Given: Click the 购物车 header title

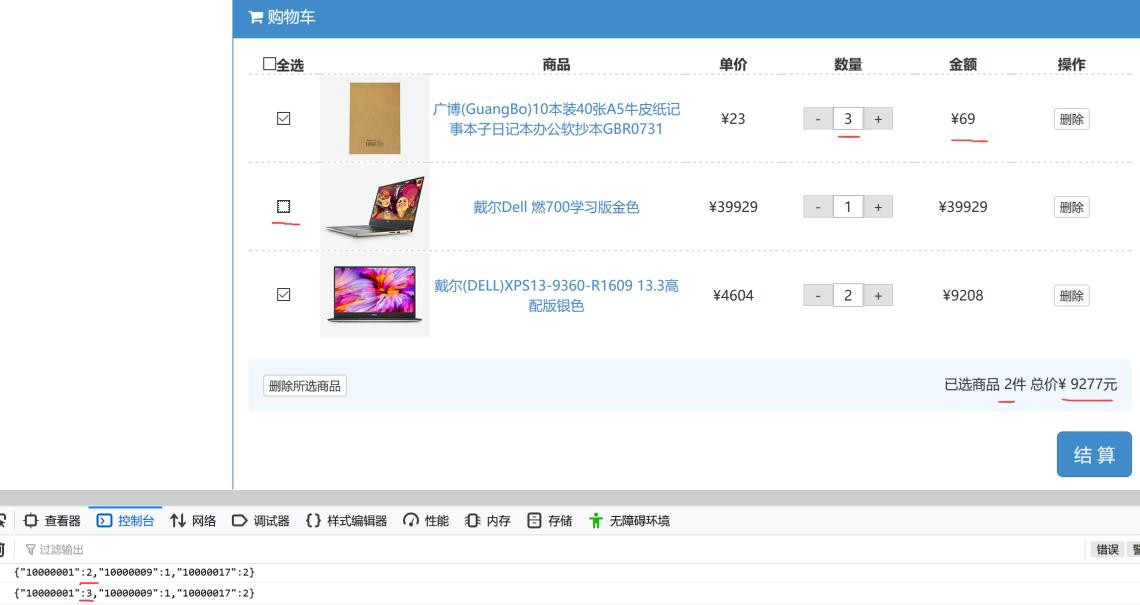Looking at the screenshot, I should [x=291, y=17].
